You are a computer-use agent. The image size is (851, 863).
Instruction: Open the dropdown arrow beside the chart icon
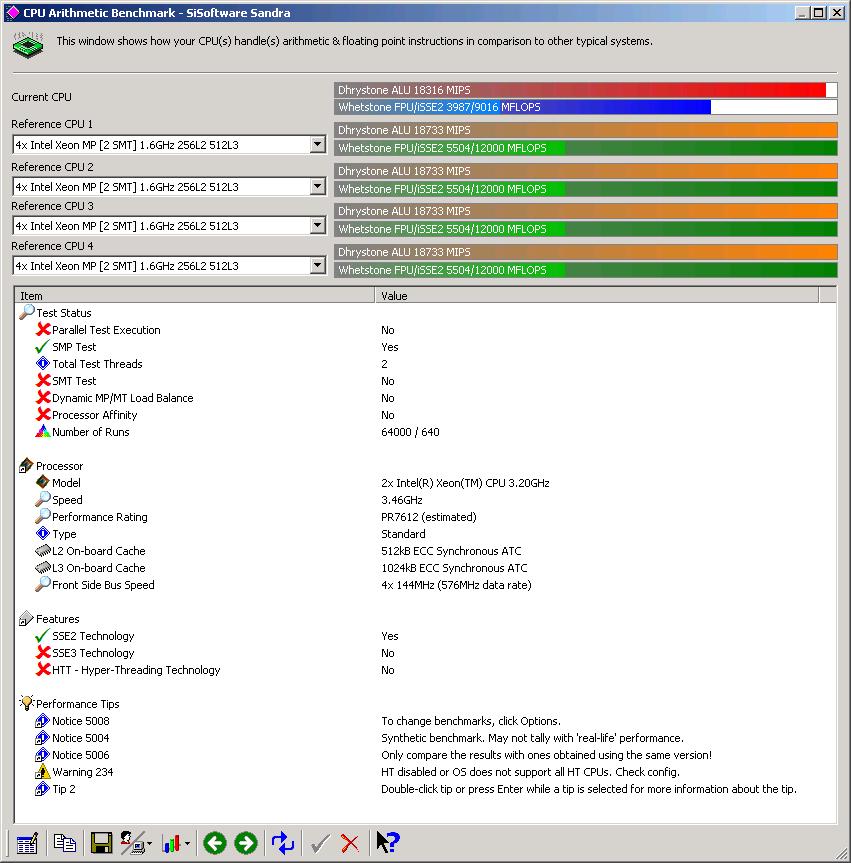click(x=187, y=844)
